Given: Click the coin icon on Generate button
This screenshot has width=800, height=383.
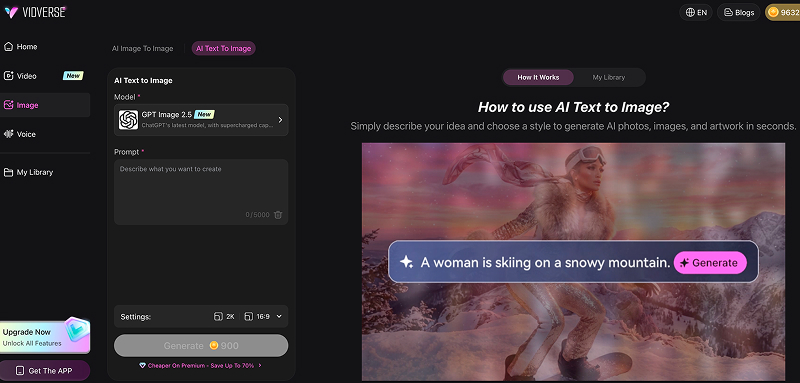Looking at the screenshot, I should [x=214, y=345].
